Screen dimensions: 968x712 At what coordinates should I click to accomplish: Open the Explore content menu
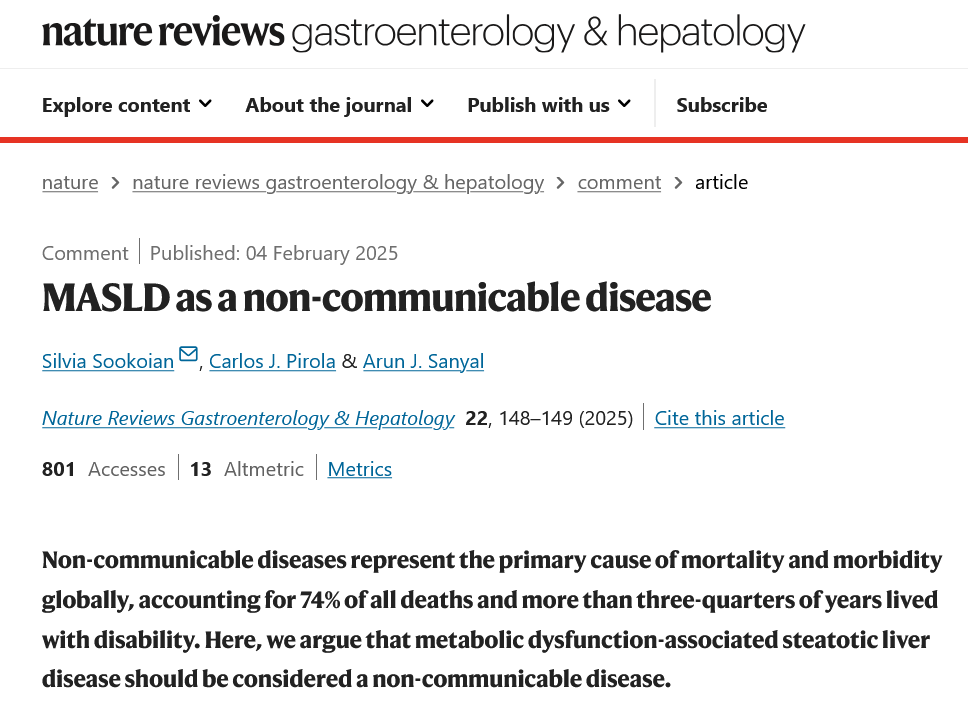click(x=116, y=105)
